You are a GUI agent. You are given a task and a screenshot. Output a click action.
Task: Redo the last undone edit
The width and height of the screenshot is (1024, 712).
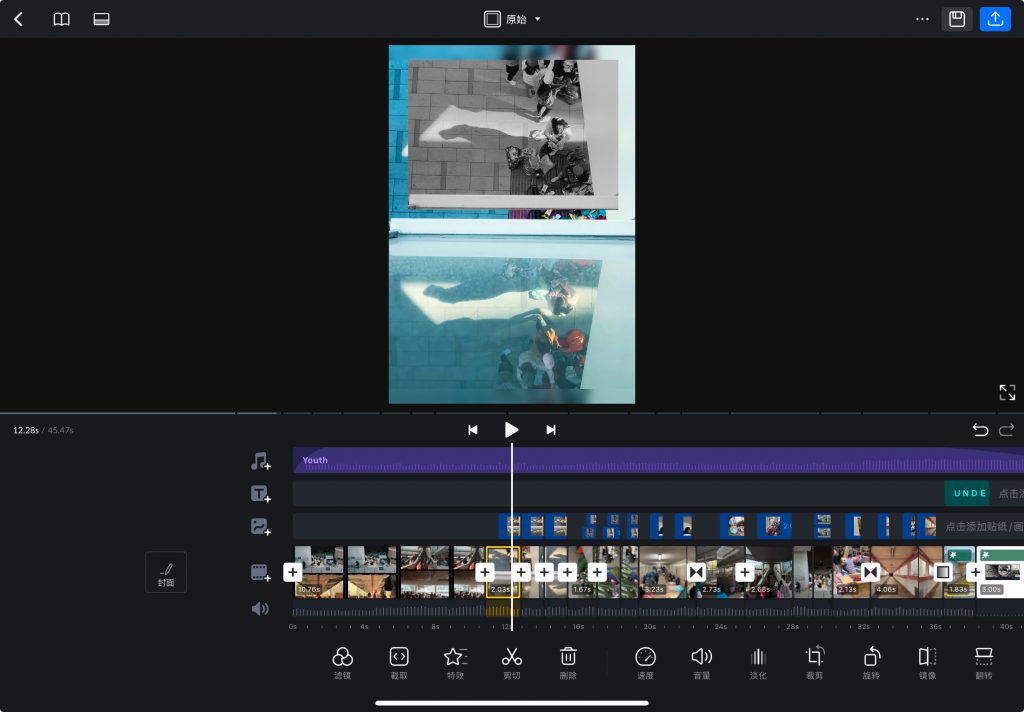[1006, 430]
